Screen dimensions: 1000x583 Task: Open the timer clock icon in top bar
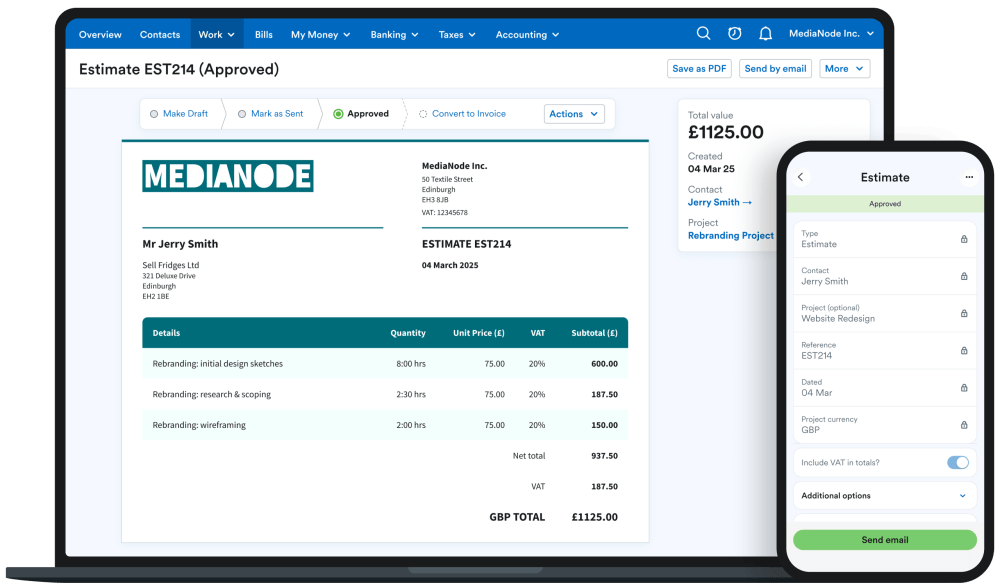tap(735, 33)
